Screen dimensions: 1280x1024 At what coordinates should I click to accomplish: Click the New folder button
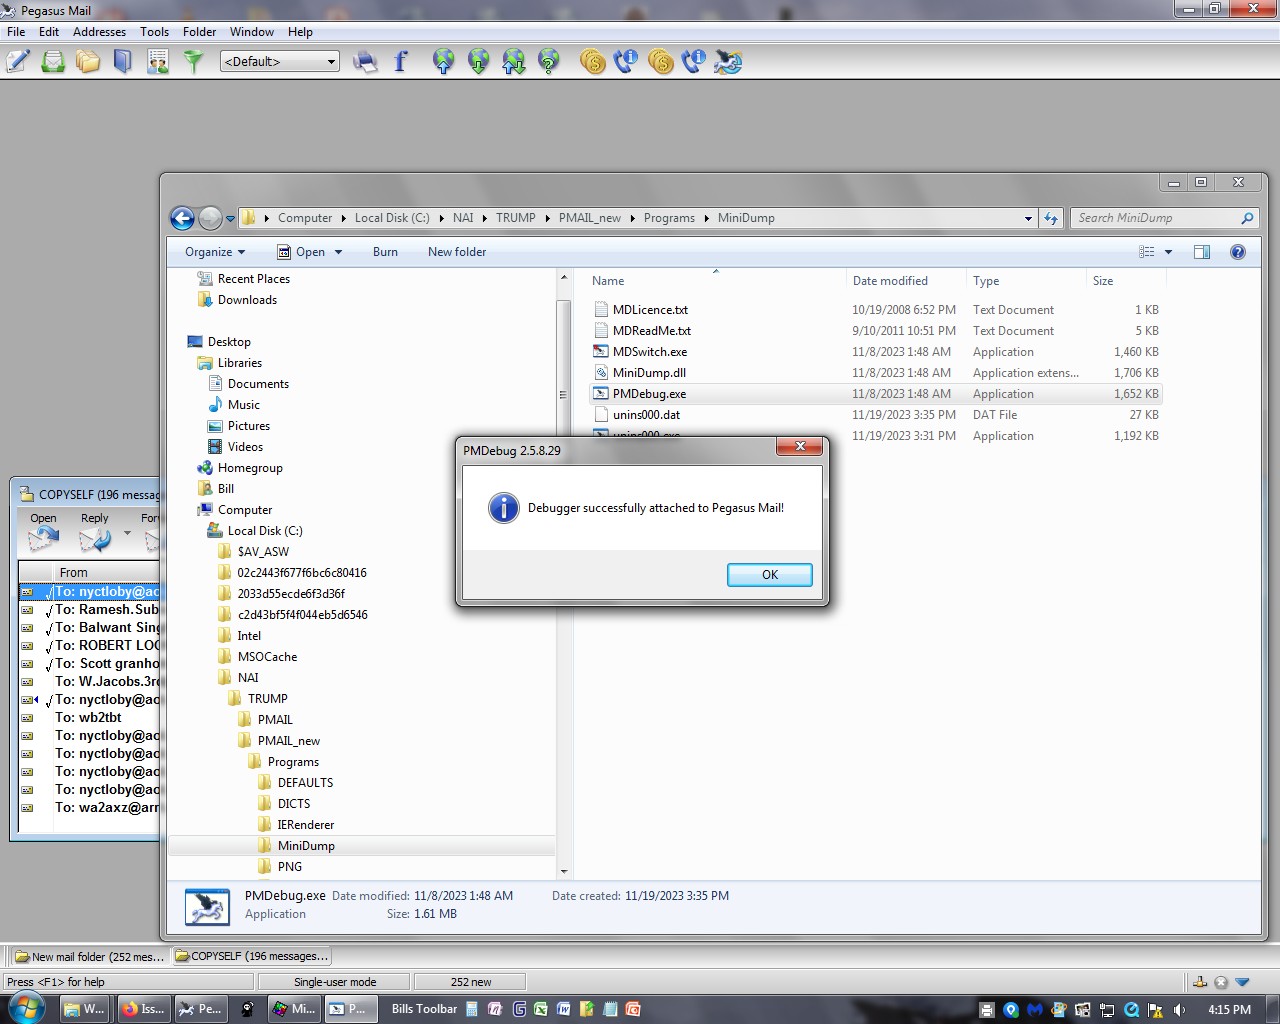pyautogui.click(x=457, y=252)
